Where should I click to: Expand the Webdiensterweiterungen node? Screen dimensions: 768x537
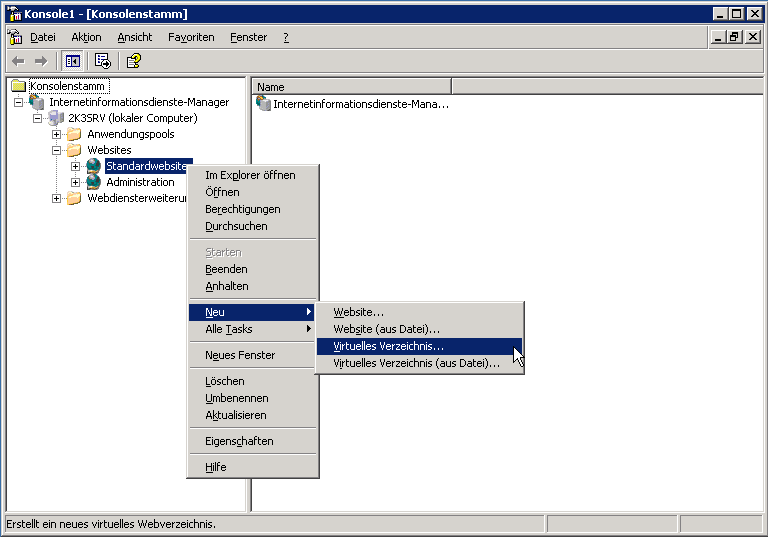click(56, 198)
